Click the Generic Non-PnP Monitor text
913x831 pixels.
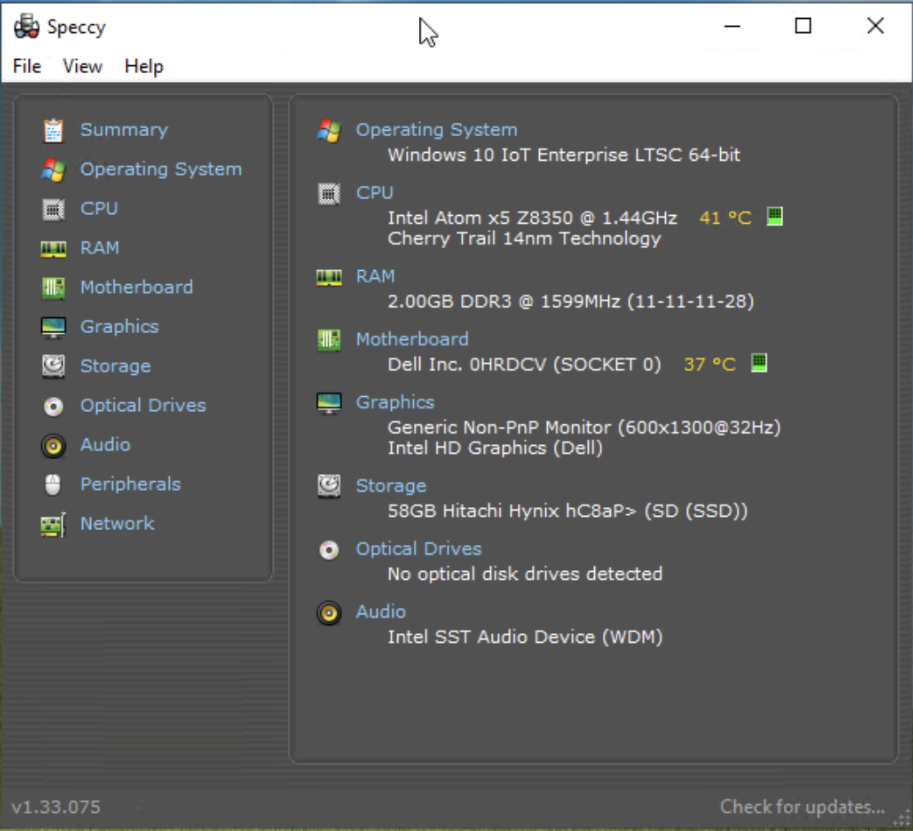coord(585,427)
